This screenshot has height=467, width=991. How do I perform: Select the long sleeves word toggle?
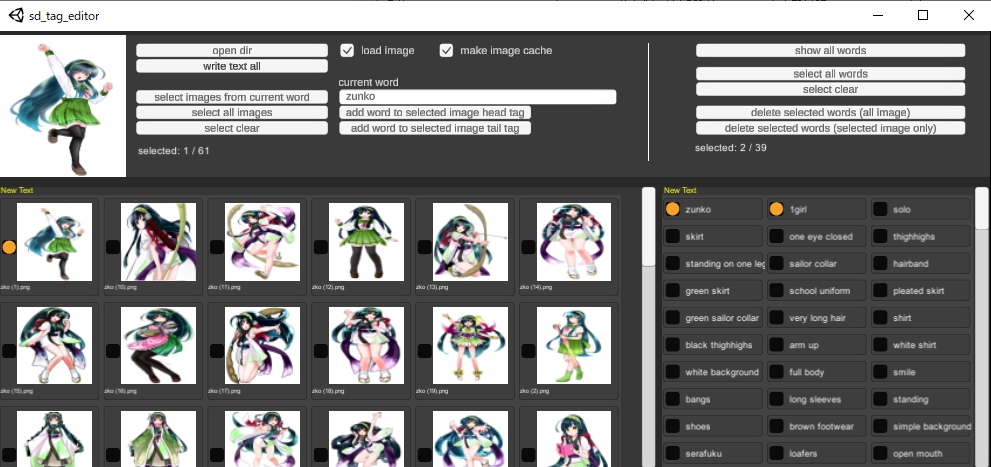[x=777, y=399]
